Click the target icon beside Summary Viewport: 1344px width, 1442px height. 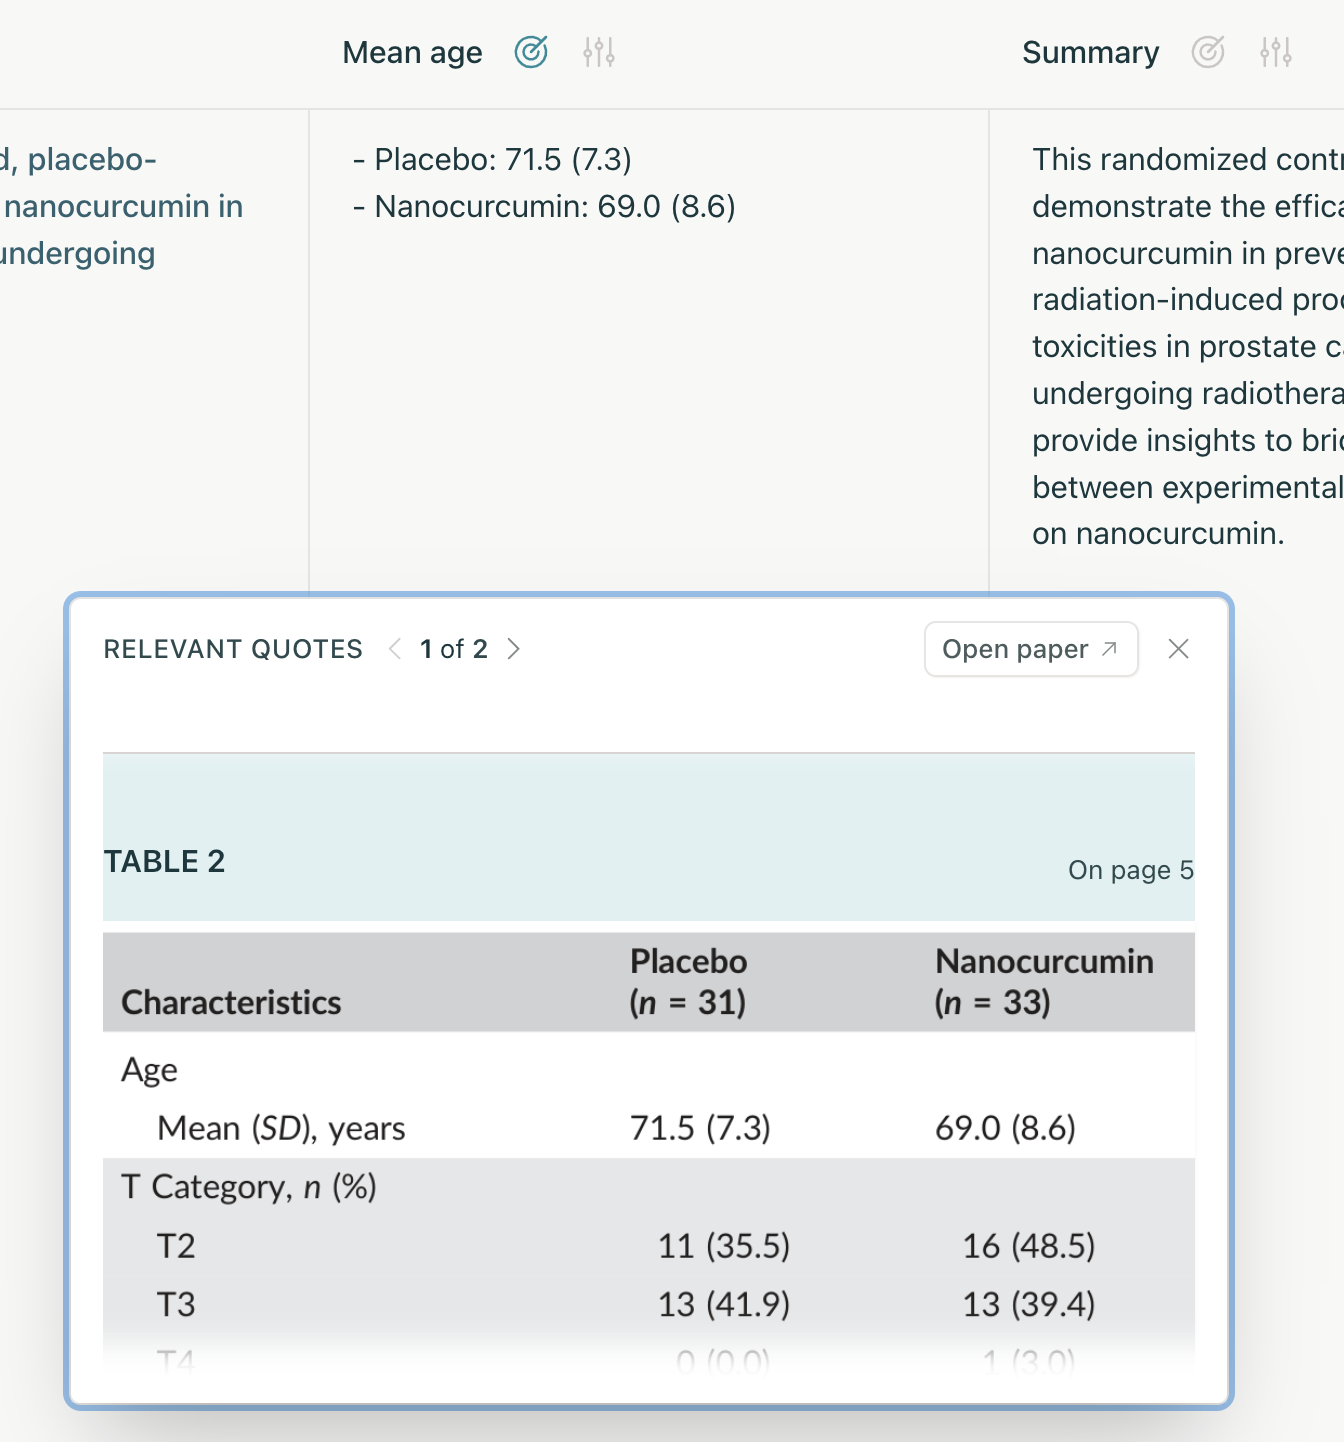coord(1208,52)
